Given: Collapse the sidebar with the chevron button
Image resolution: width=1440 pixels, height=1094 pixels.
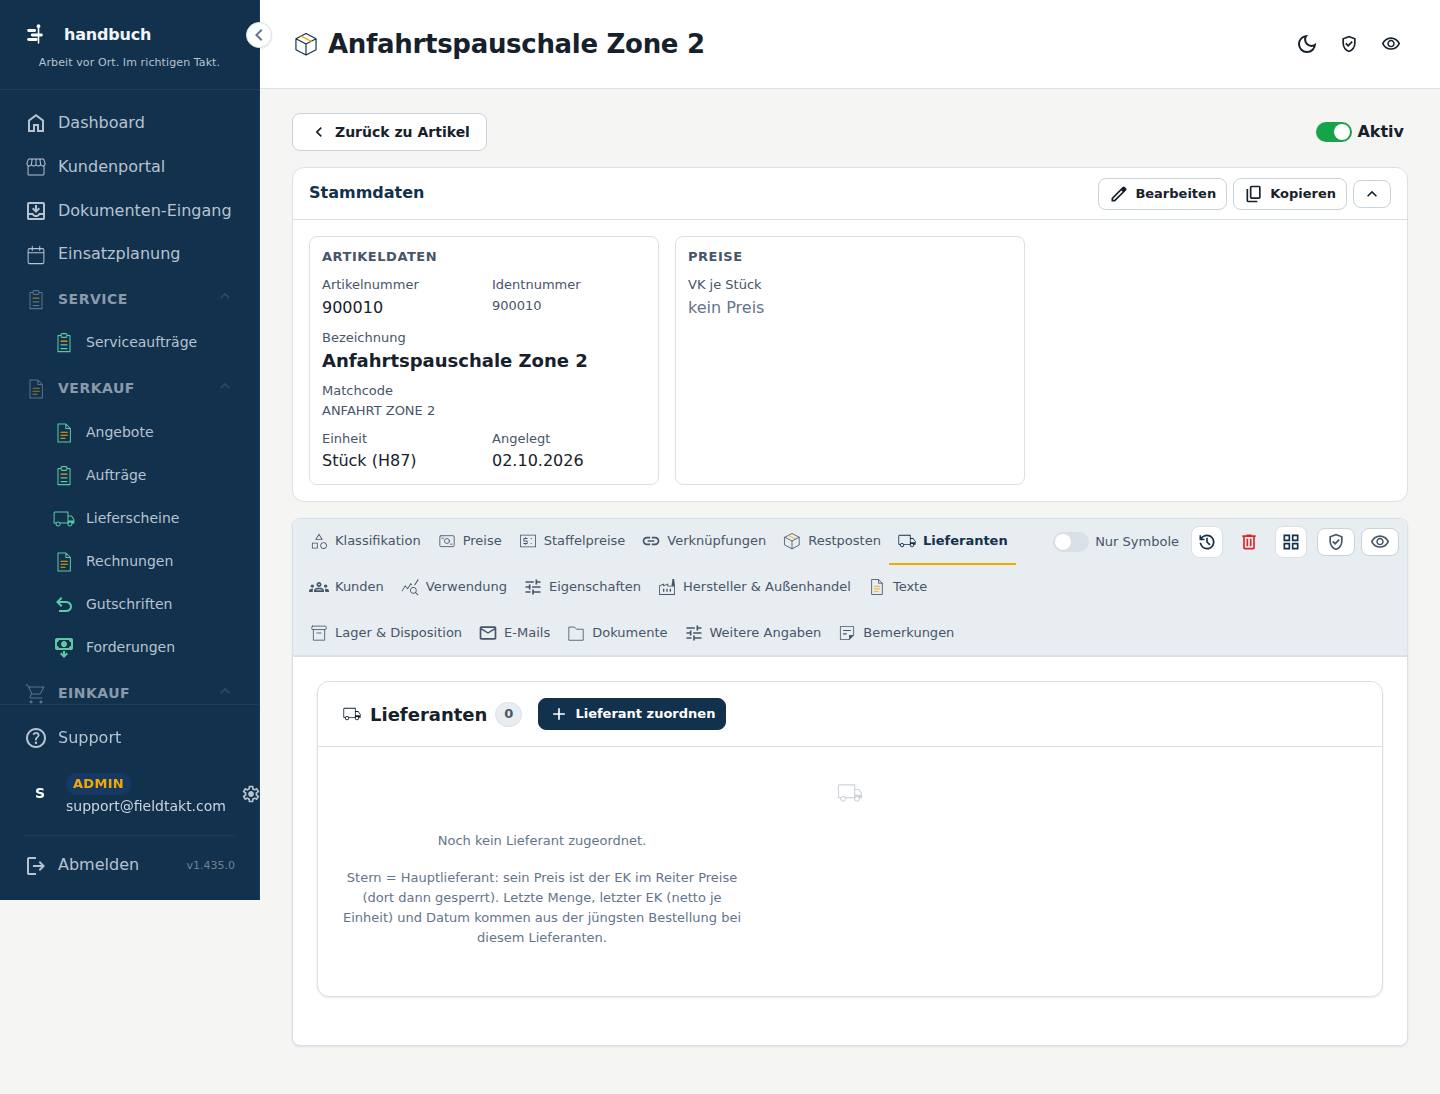Looking at the screenshot, I should pyautogui.click(x=258, y=35).
